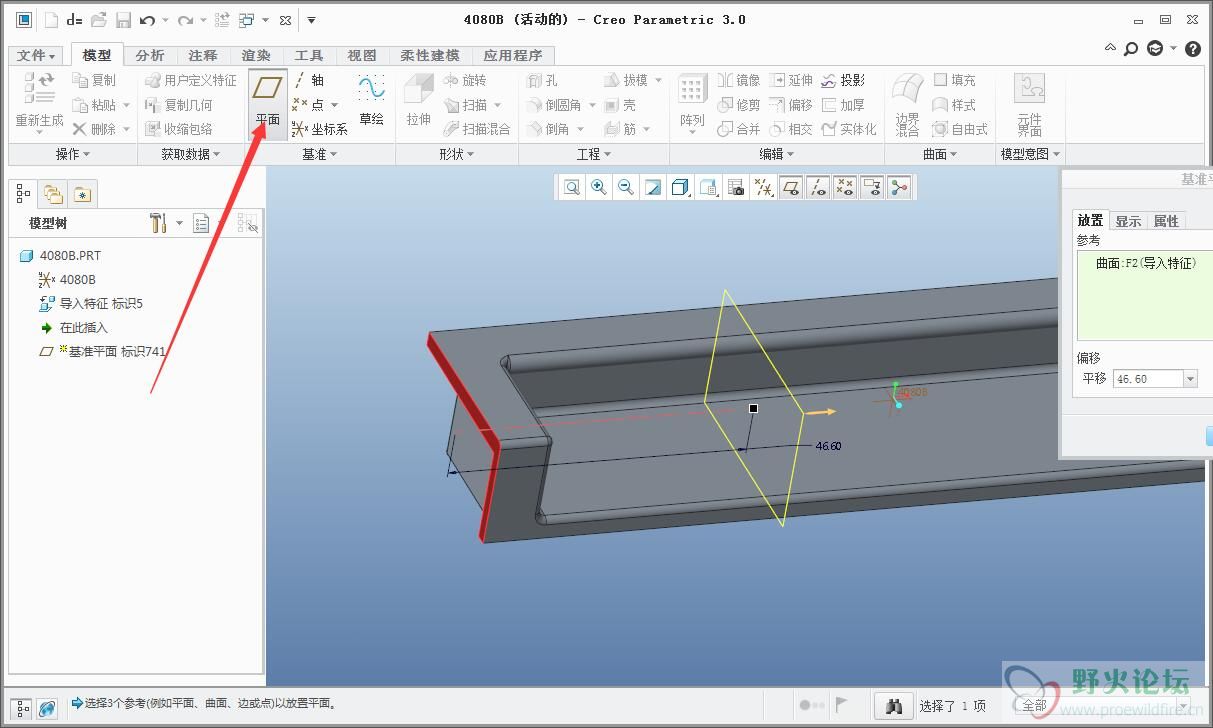Toggle datum point display in graphics toolbar
Screen dimensions: 1213x728
(x=844, y=187)
